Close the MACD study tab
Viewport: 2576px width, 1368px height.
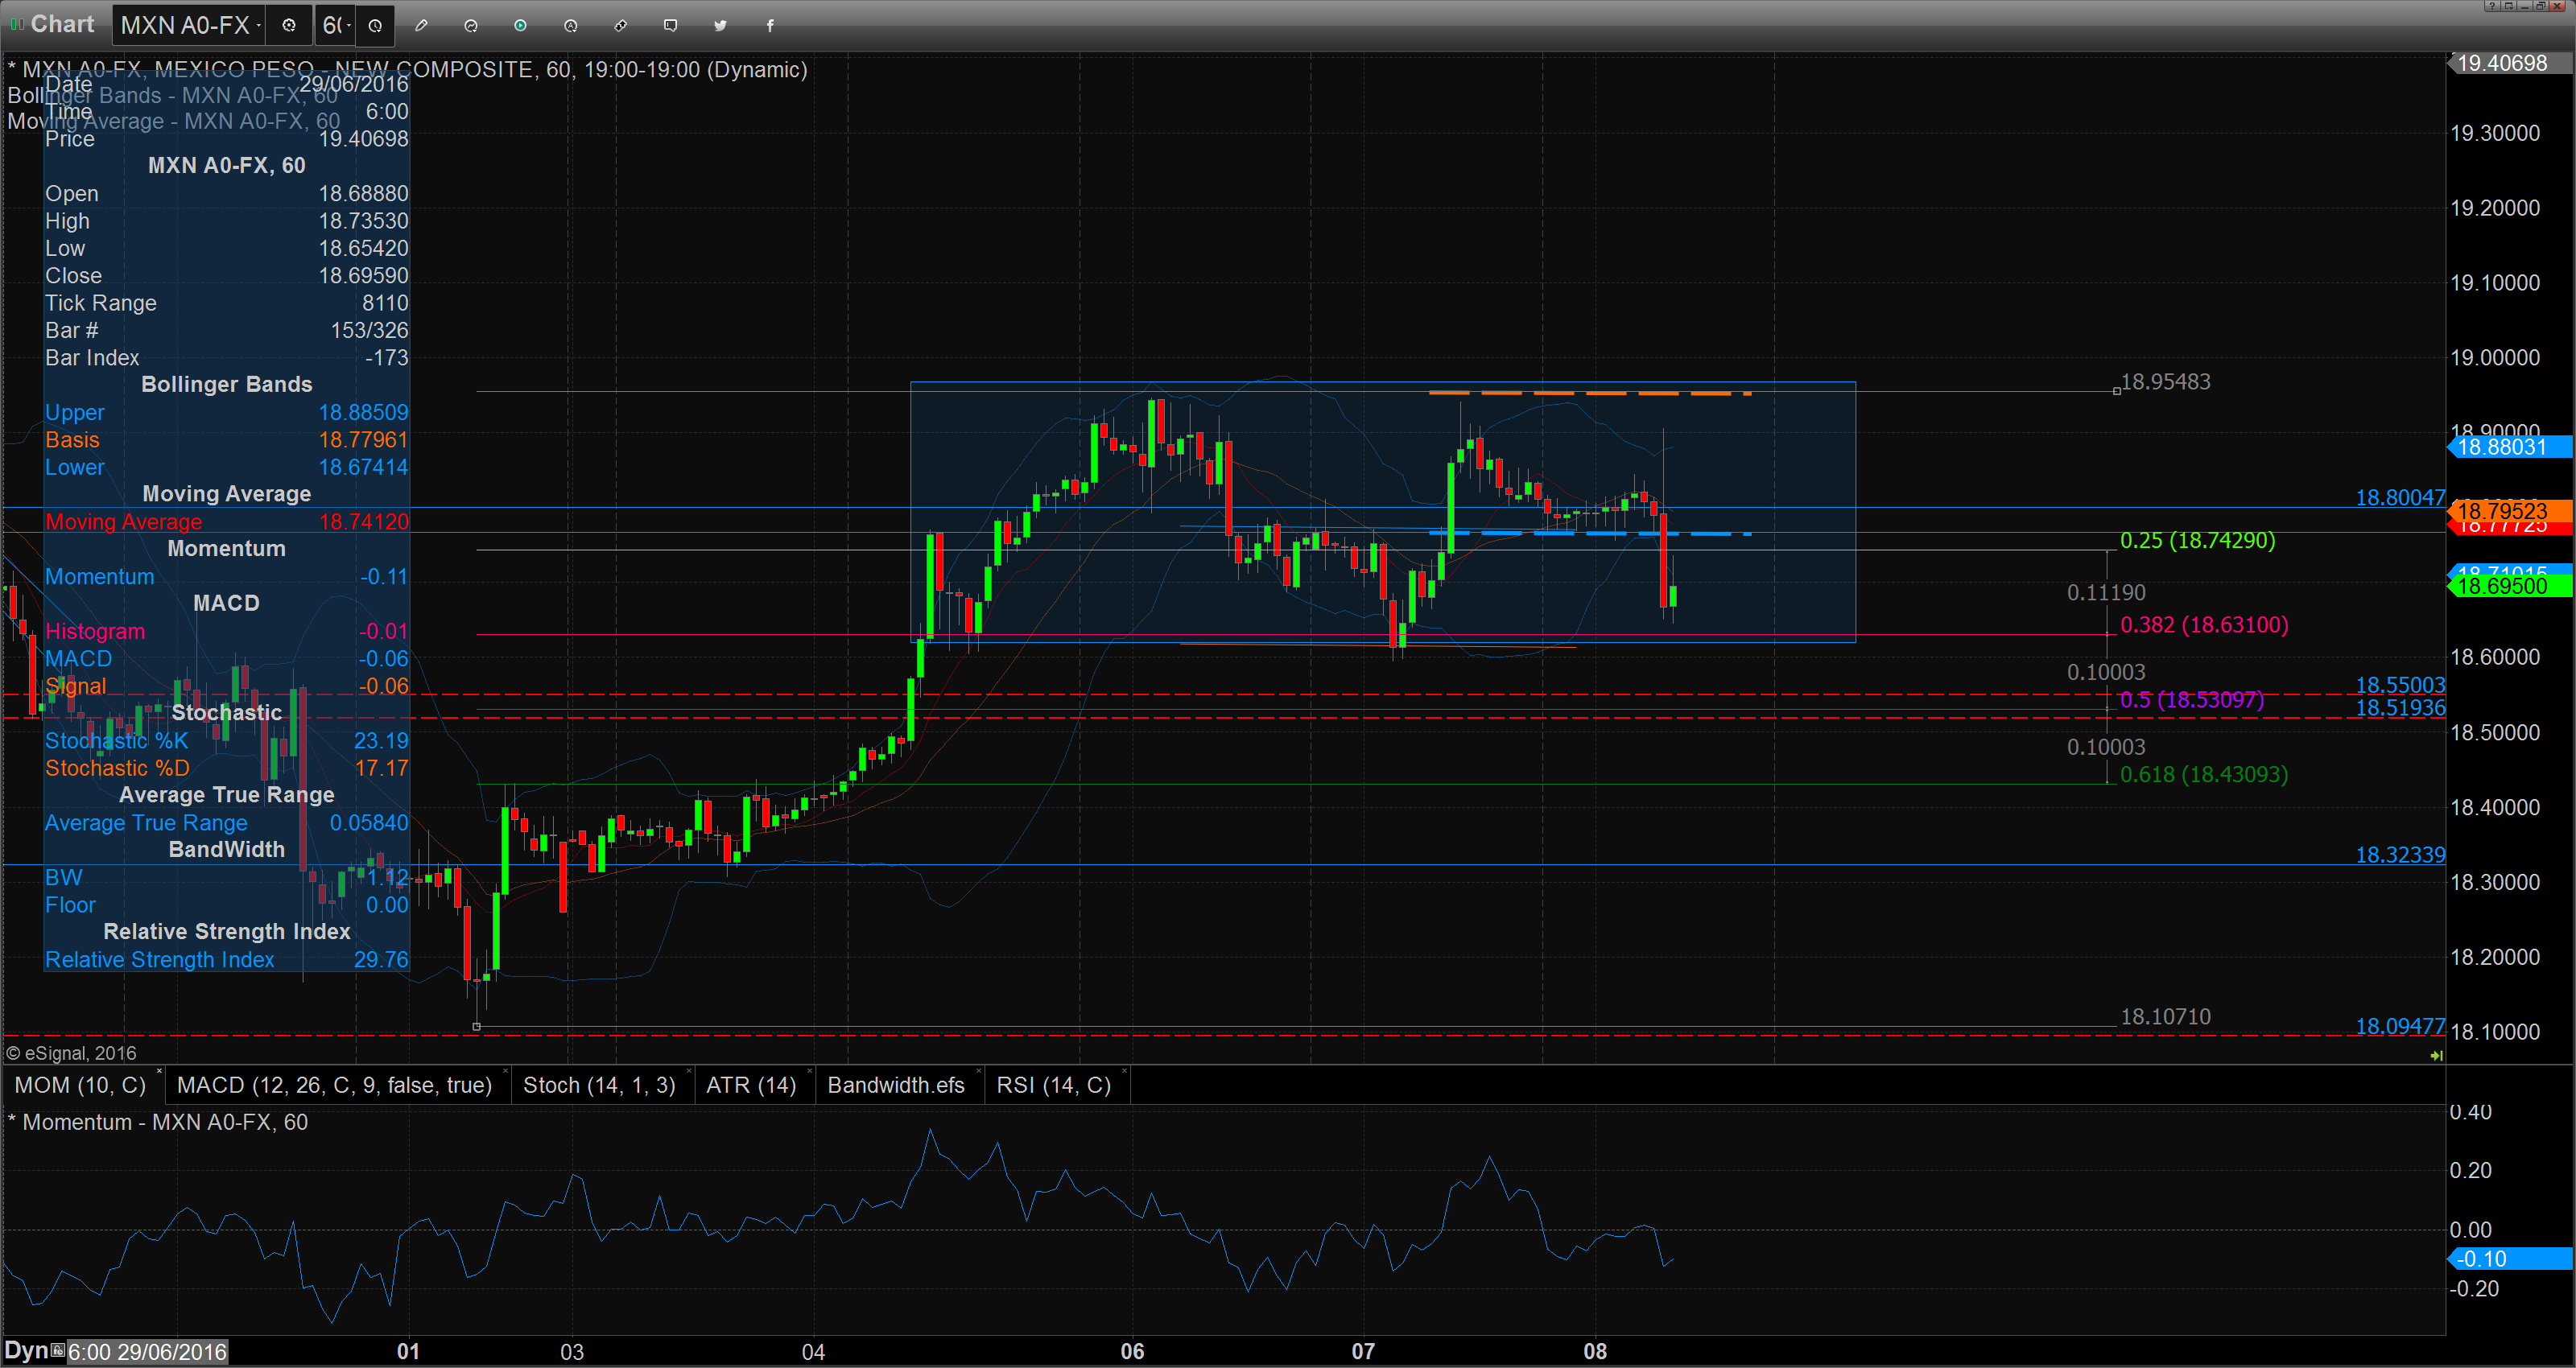[505, 1072]
